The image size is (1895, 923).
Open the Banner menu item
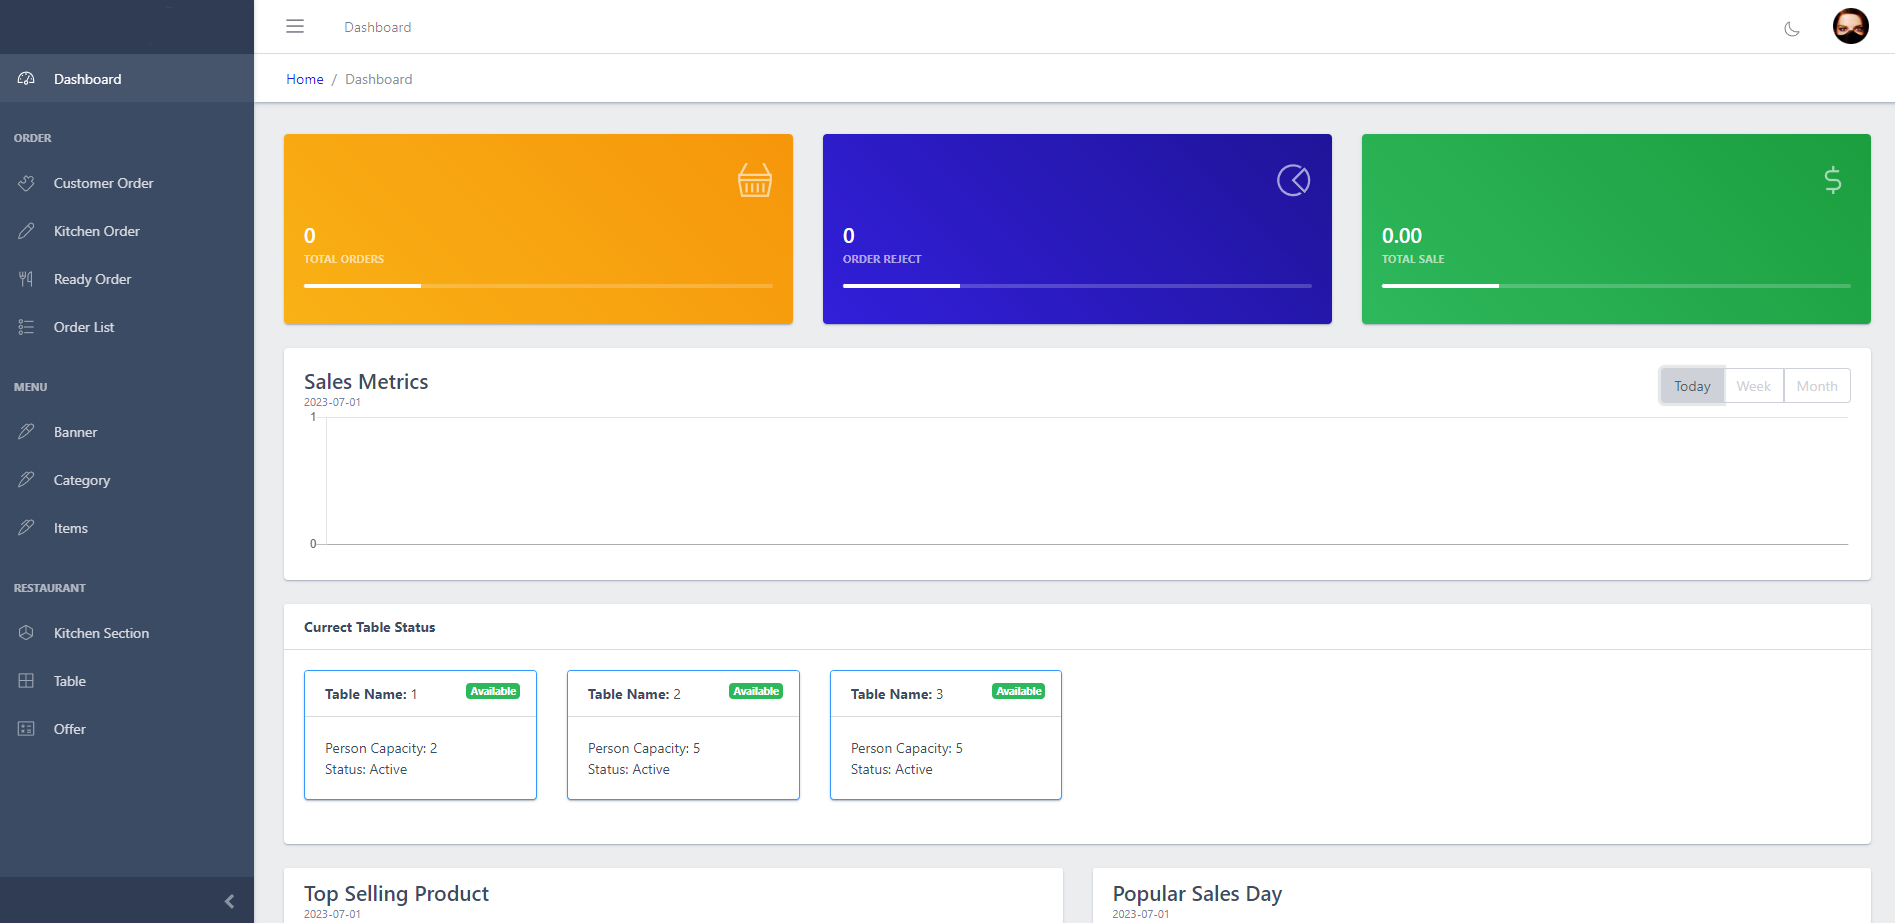127,432
